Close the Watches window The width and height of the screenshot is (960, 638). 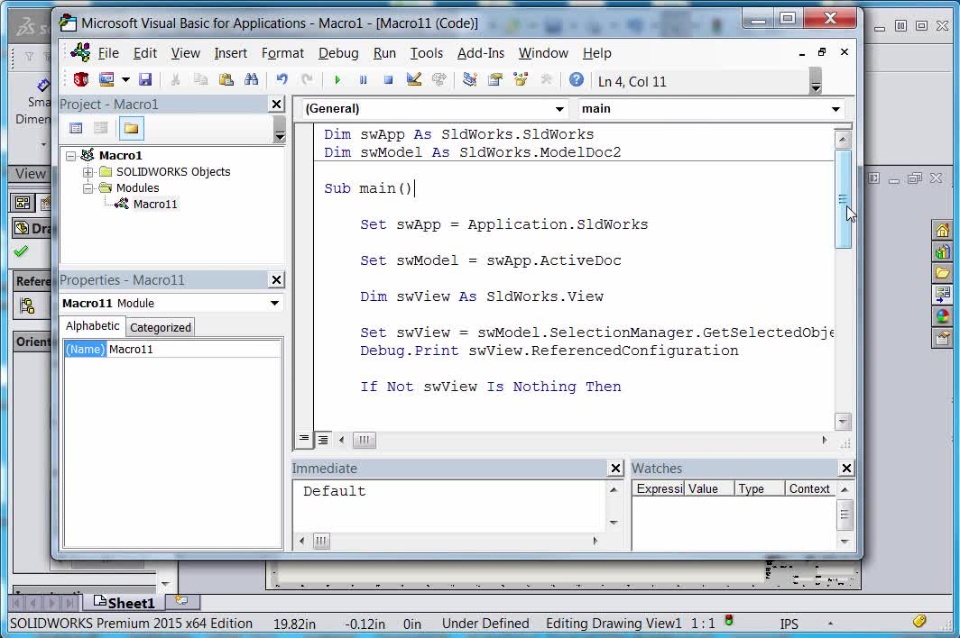click(x=846, y=468)
